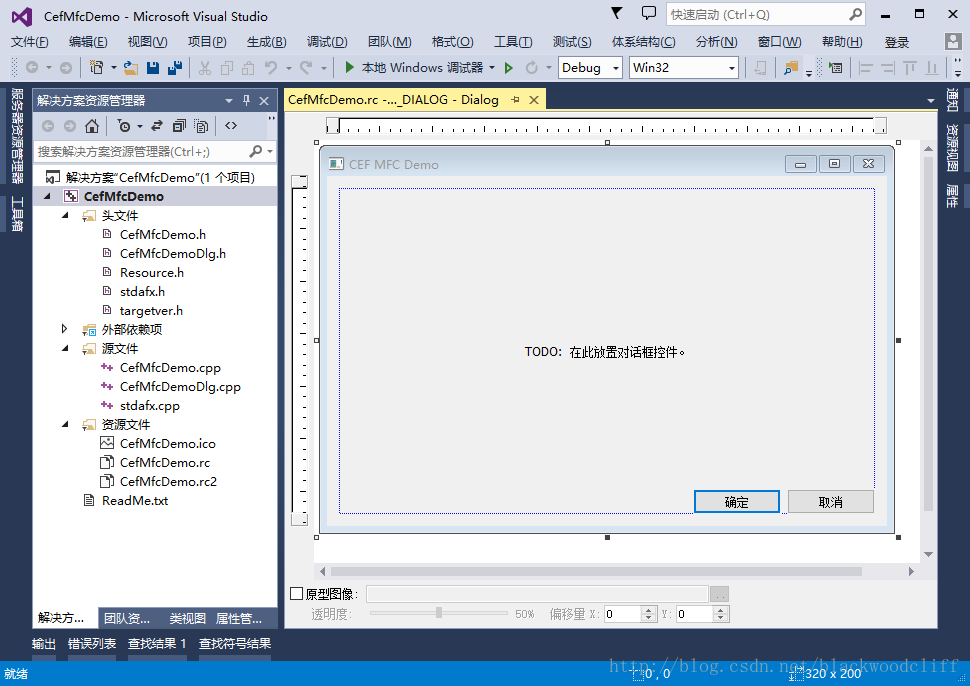Open the Win32 platform dropdown
This screenshot has height=686, width=970.
732,68
